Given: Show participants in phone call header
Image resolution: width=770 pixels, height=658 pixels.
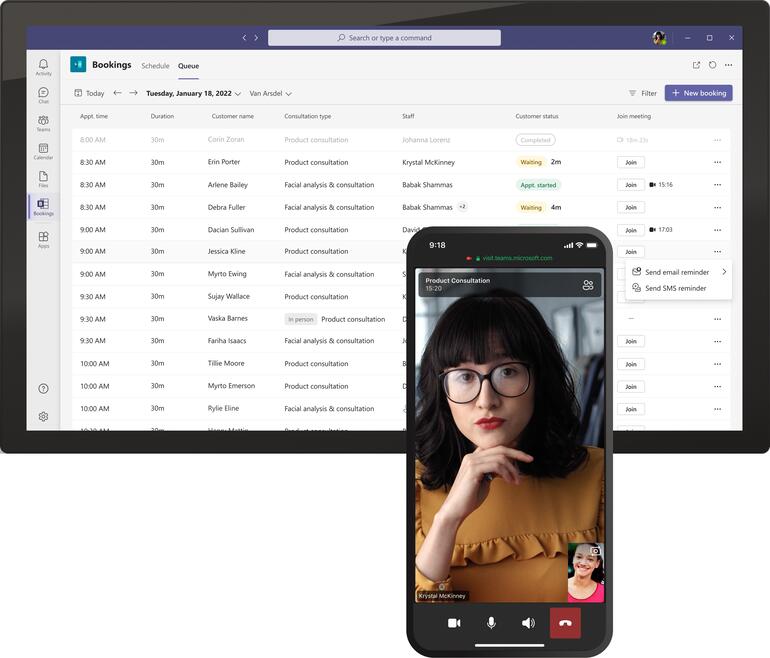Looking at the screenshot, I should 588,285.
